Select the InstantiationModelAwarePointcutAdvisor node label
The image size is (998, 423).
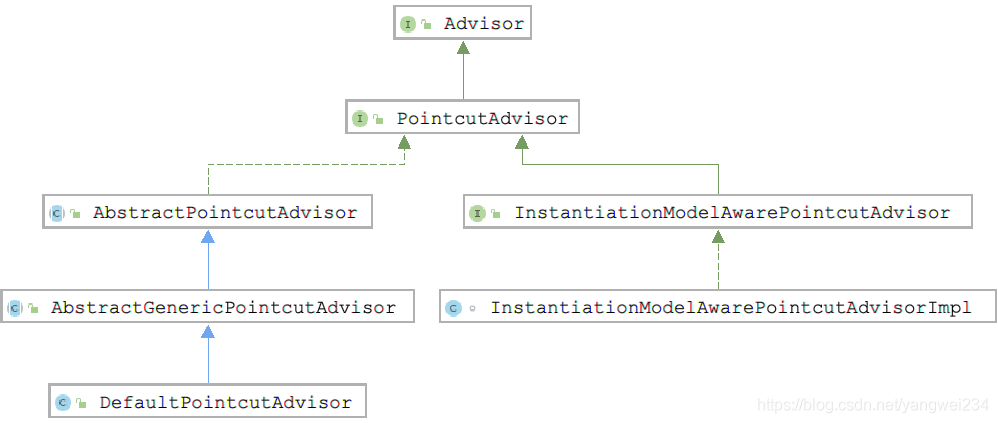click(732, 212)
